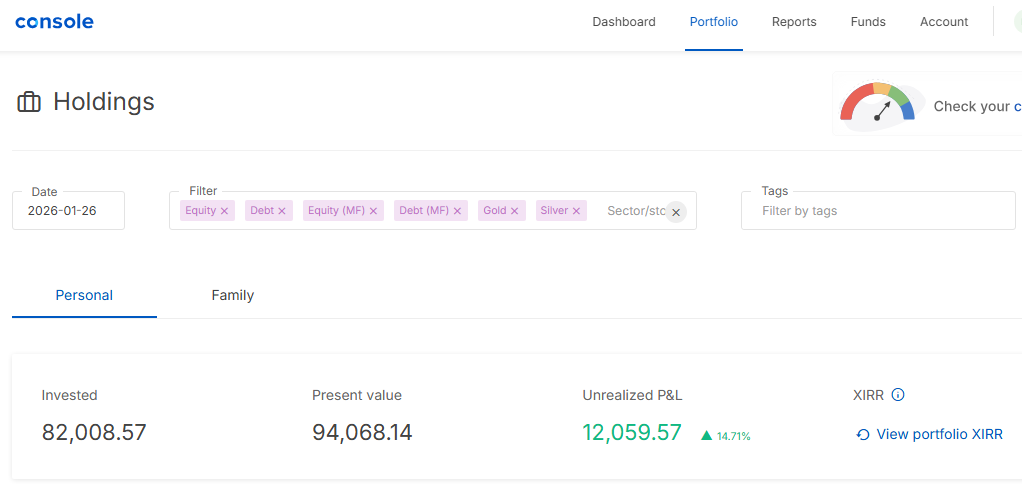Click refresh icon beside View portfolio XIRR
This screenshot has width=1022, height=490.
coord(863,435)
